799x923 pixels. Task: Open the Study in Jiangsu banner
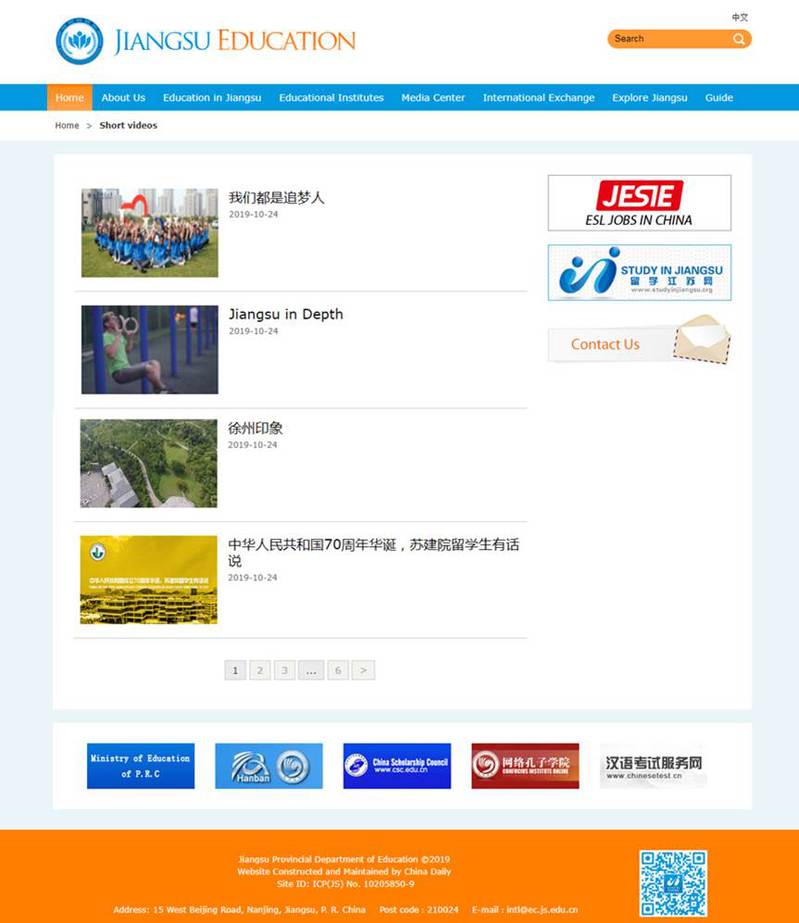pyautogui.click(x=639, y=273)
